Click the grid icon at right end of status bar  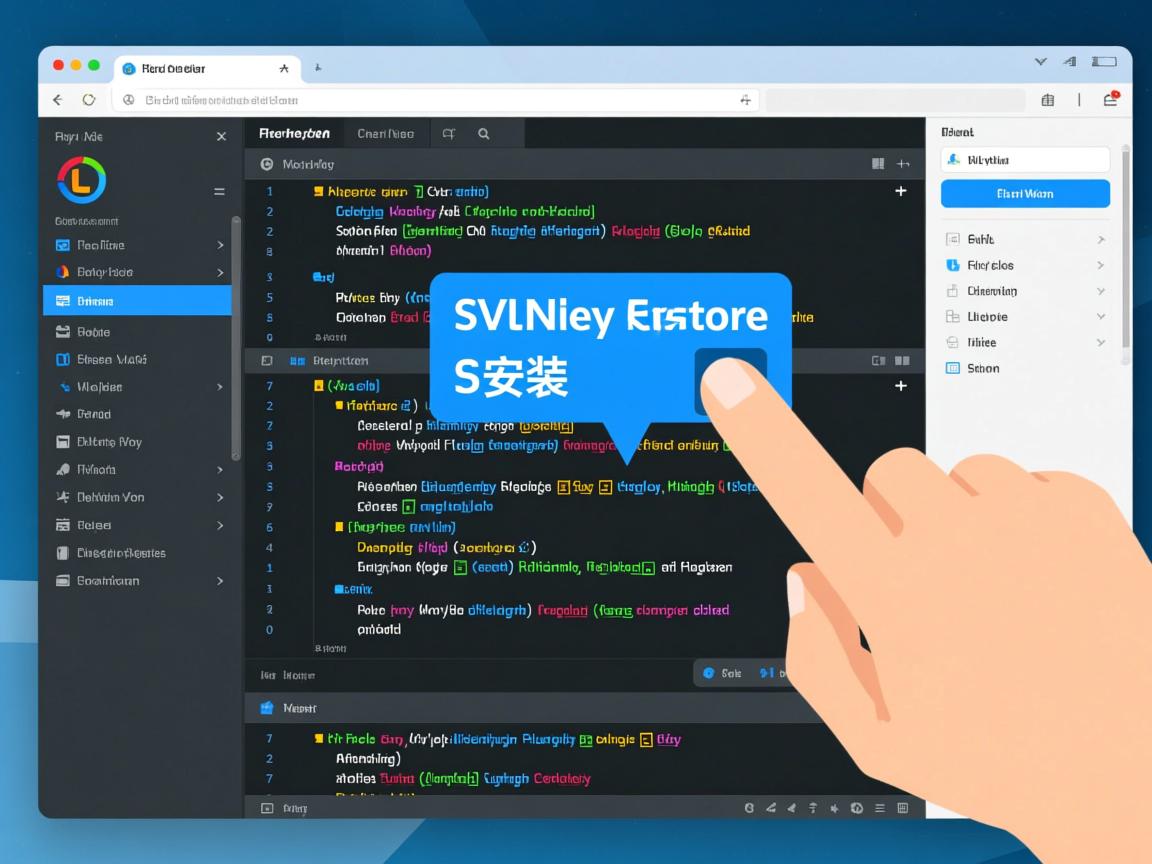click(903, 808)
